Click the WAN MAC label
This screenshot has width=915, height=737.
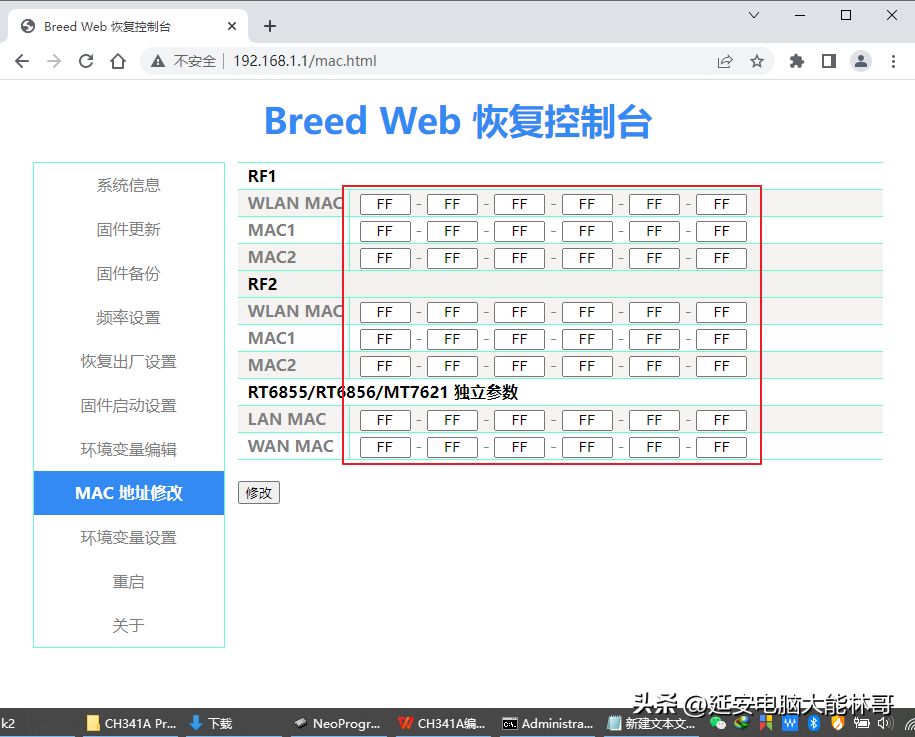[x=291, y=446]
